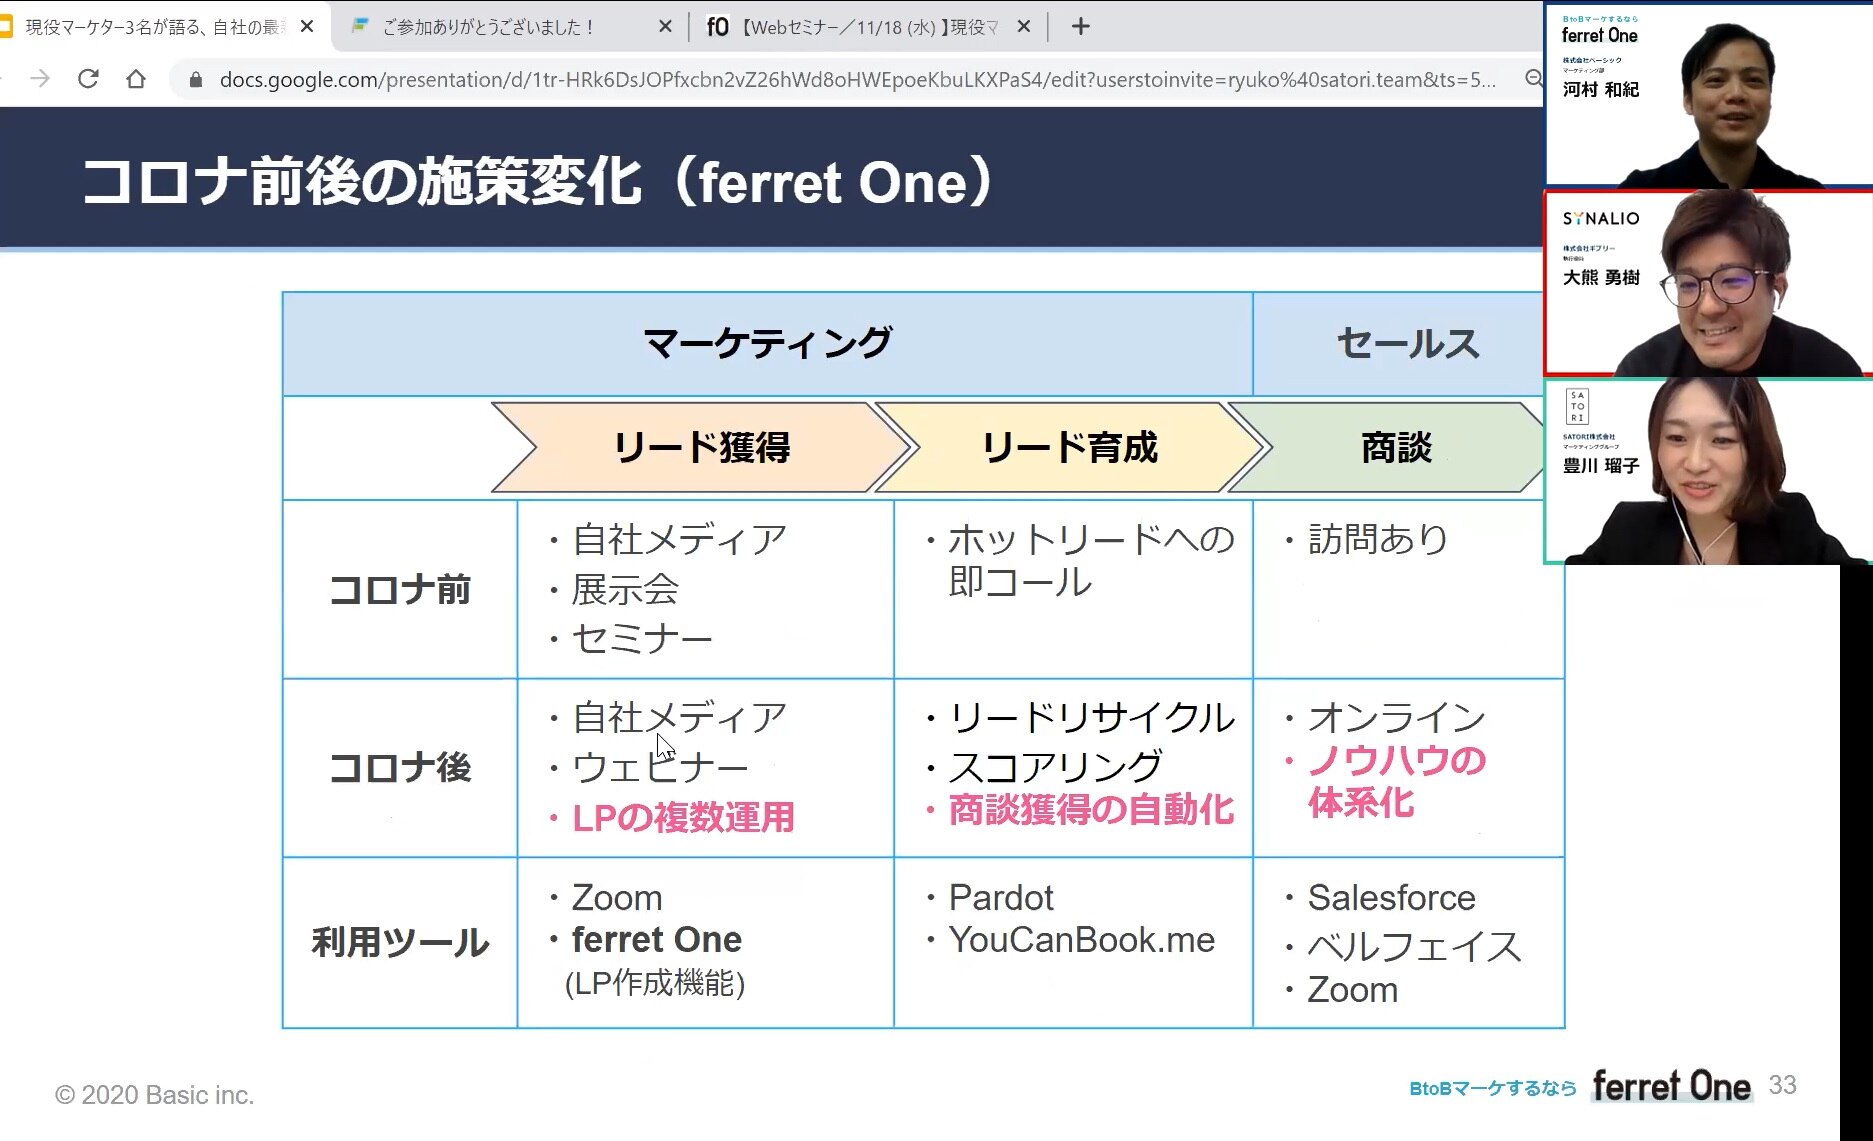Open a new browser tab

click(x=1080, y=27)
